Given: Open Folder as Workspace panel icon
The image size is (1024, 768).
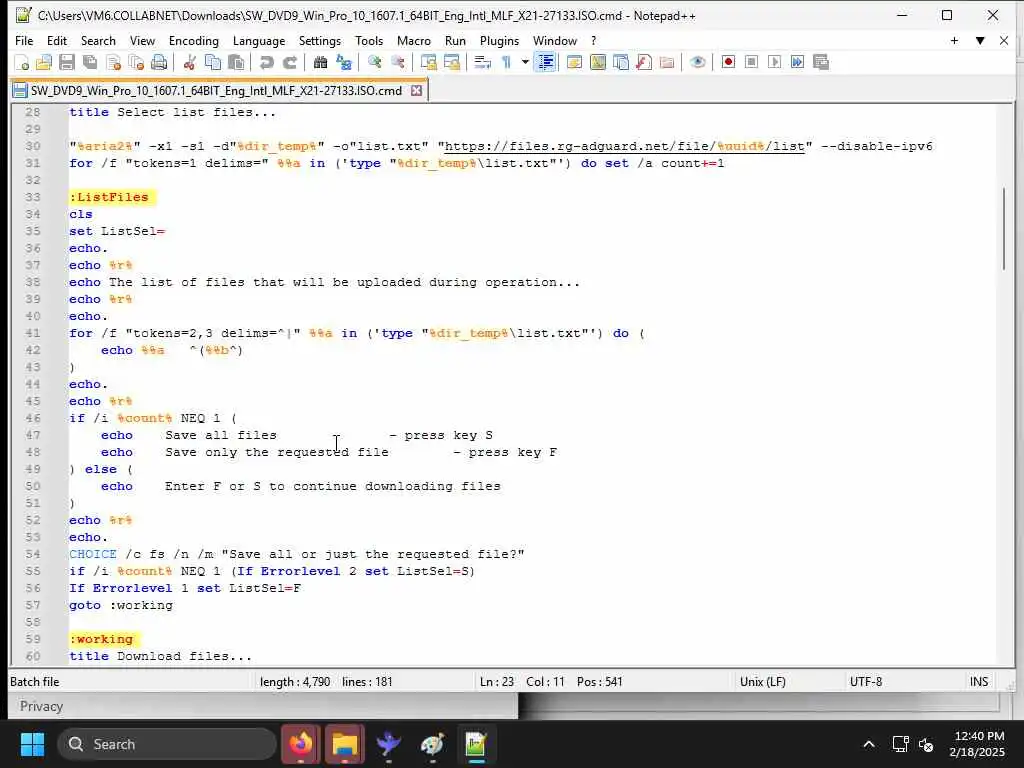Looking at the screenshot, I should pyautogui.click(x=667, y=63).
